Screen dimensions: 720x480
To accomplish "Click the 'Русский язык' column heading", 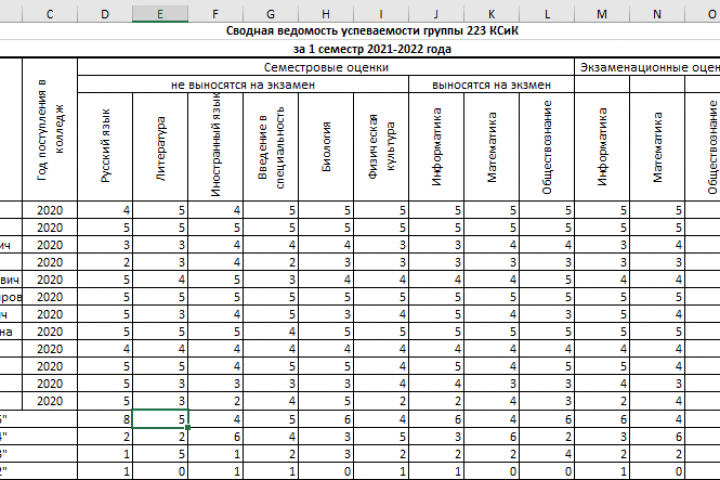I will point(105,147).
